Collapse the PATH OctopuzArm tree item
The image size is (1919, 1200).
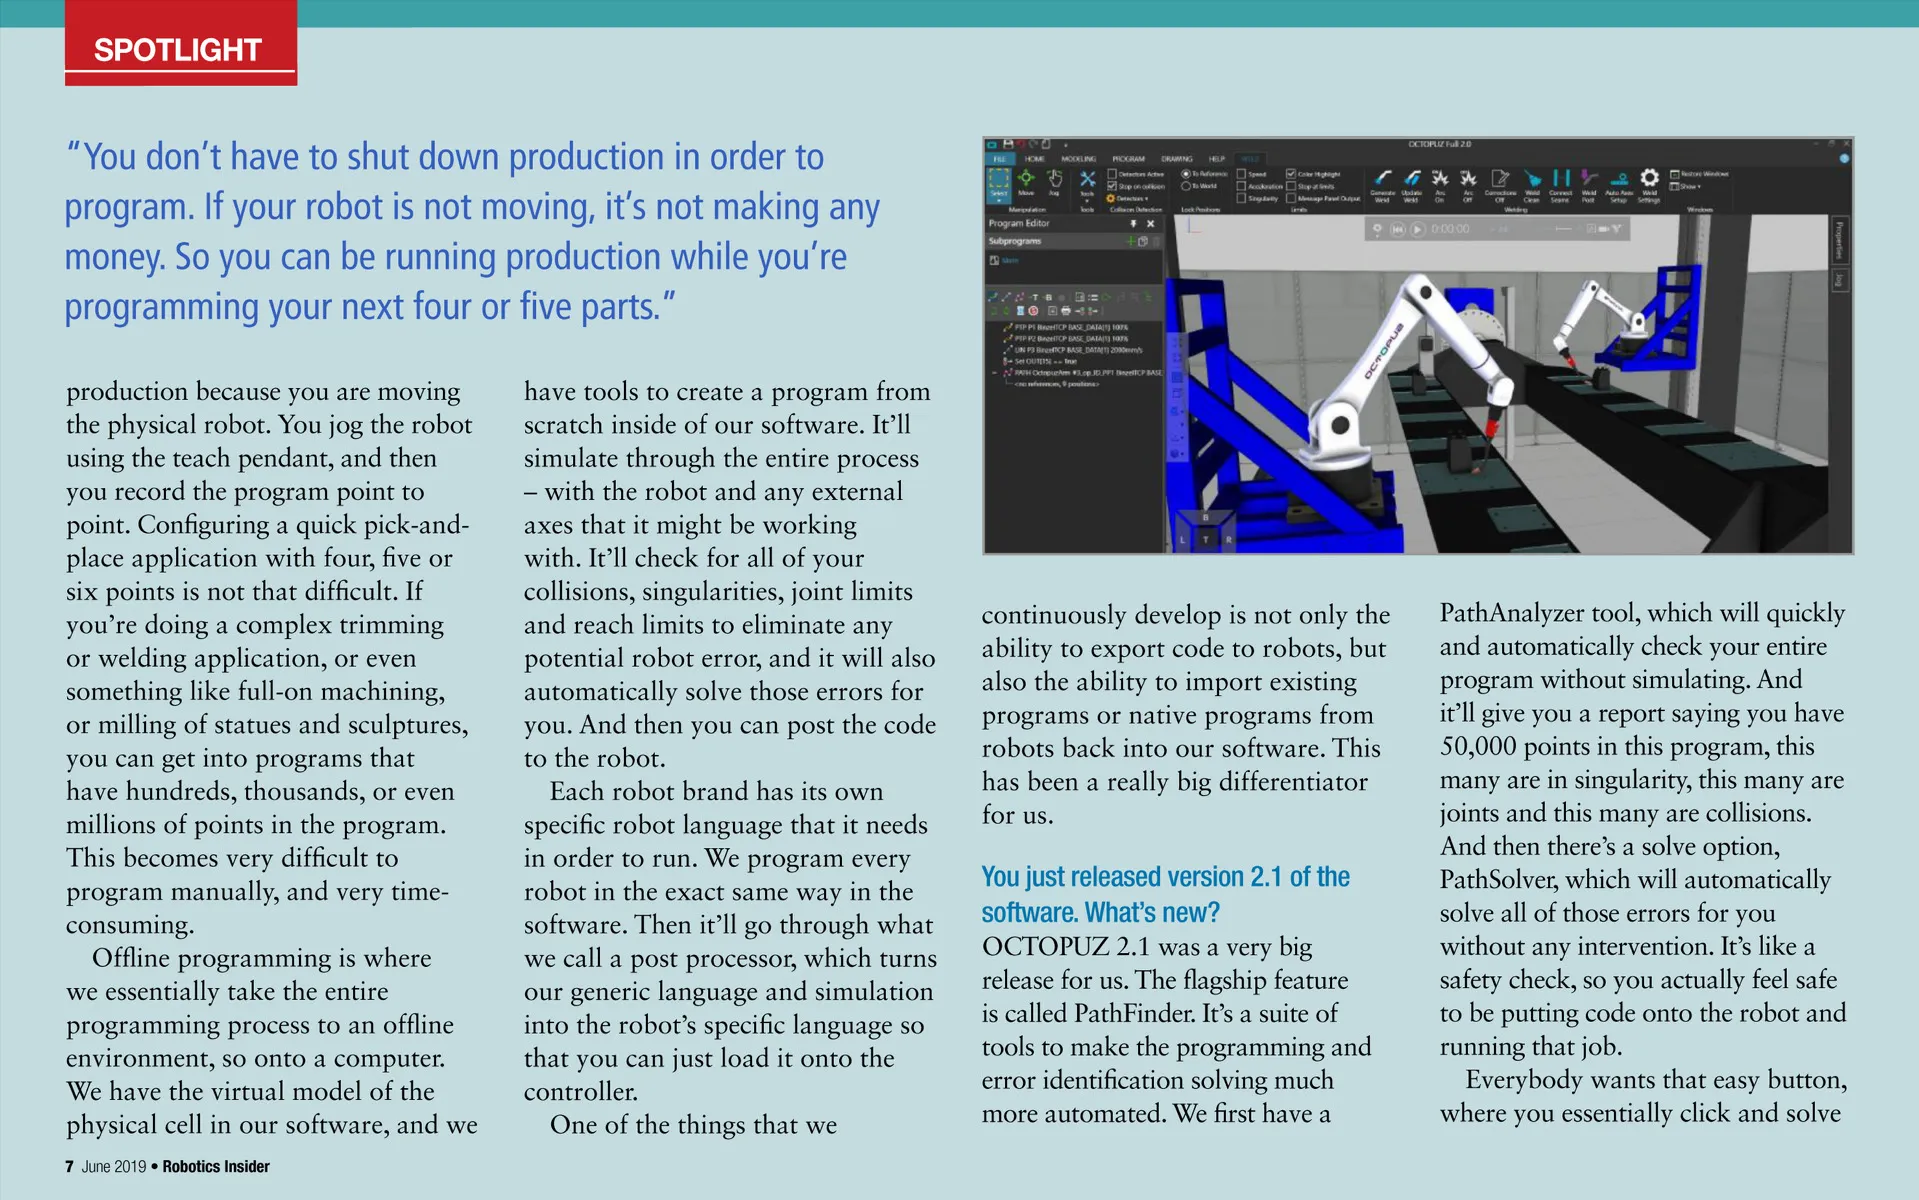pos(995,372)
